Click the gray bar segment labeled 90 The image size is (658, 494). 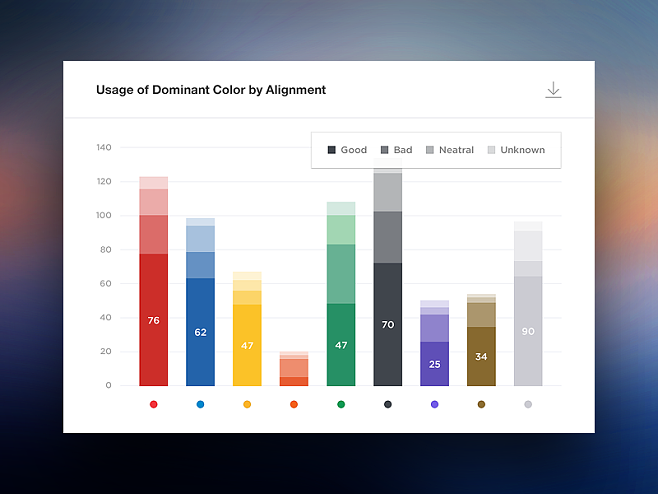click(x=528, y=331)
